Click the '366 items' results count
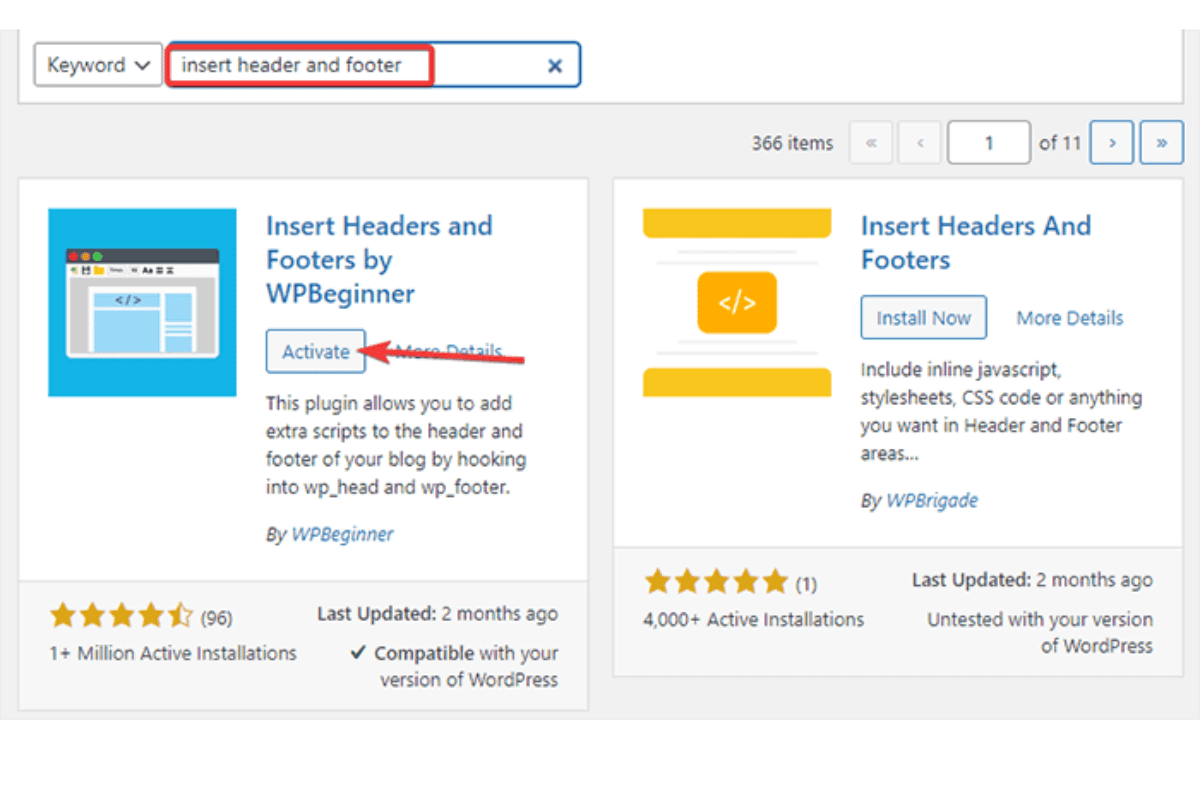This screenshot has width=1200, height=800. tap(792, 143)
